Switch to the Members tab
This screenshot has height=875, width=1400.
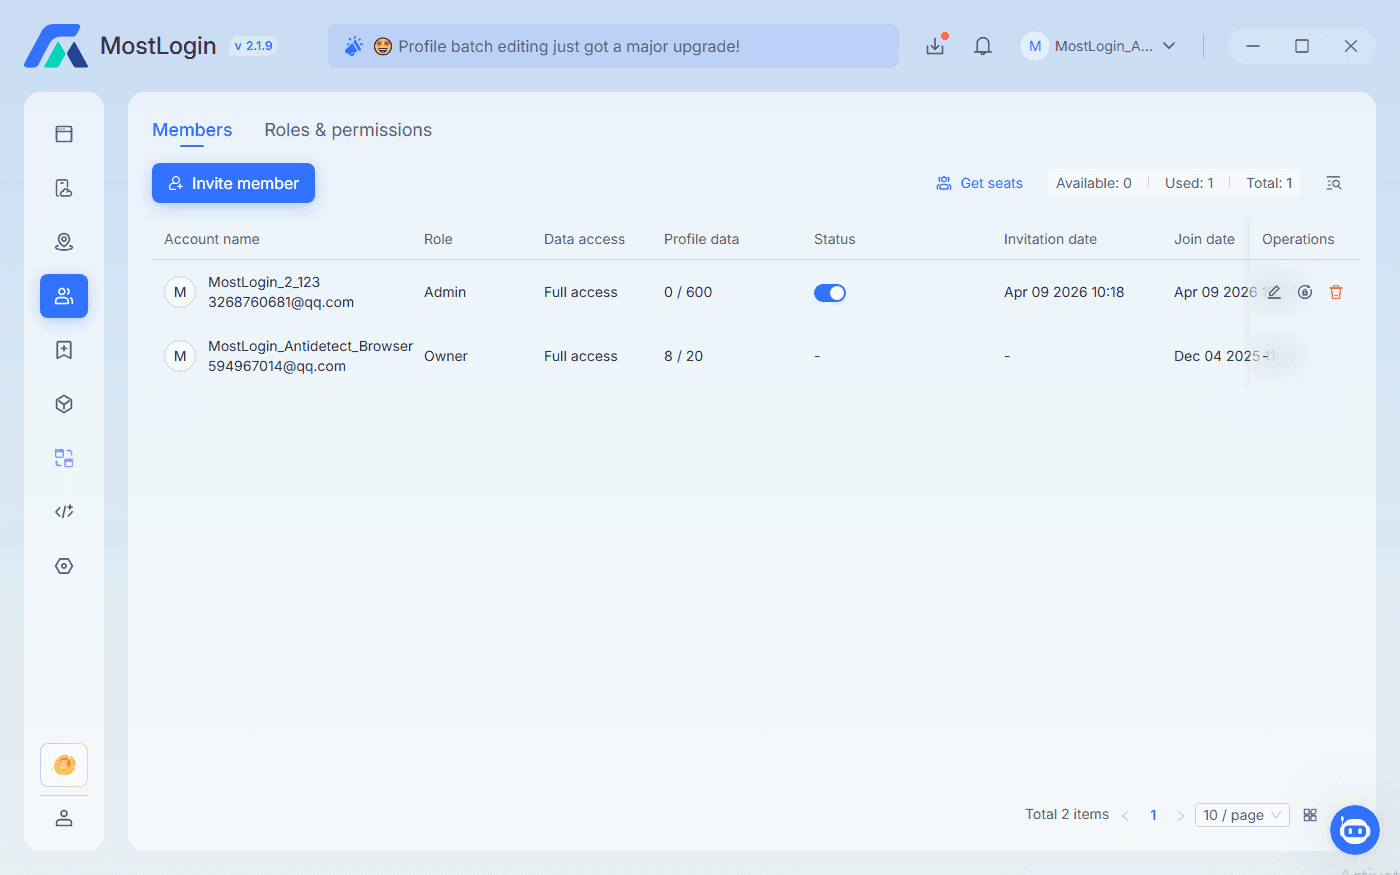[x=192, y=130]
